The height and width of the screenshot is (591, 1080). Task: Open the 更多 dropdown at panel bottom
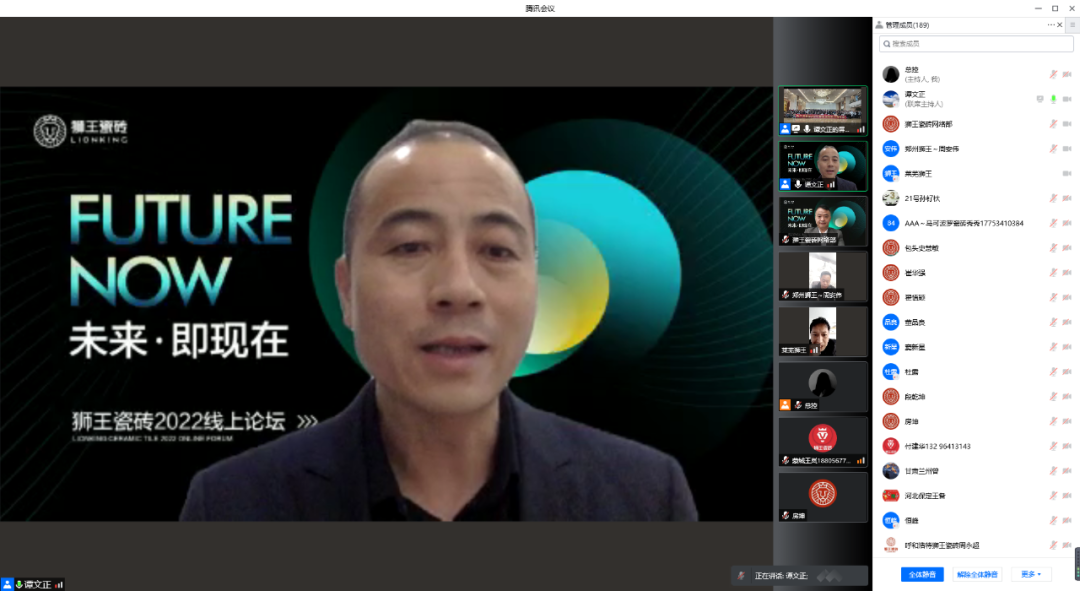pos(1031,574)
